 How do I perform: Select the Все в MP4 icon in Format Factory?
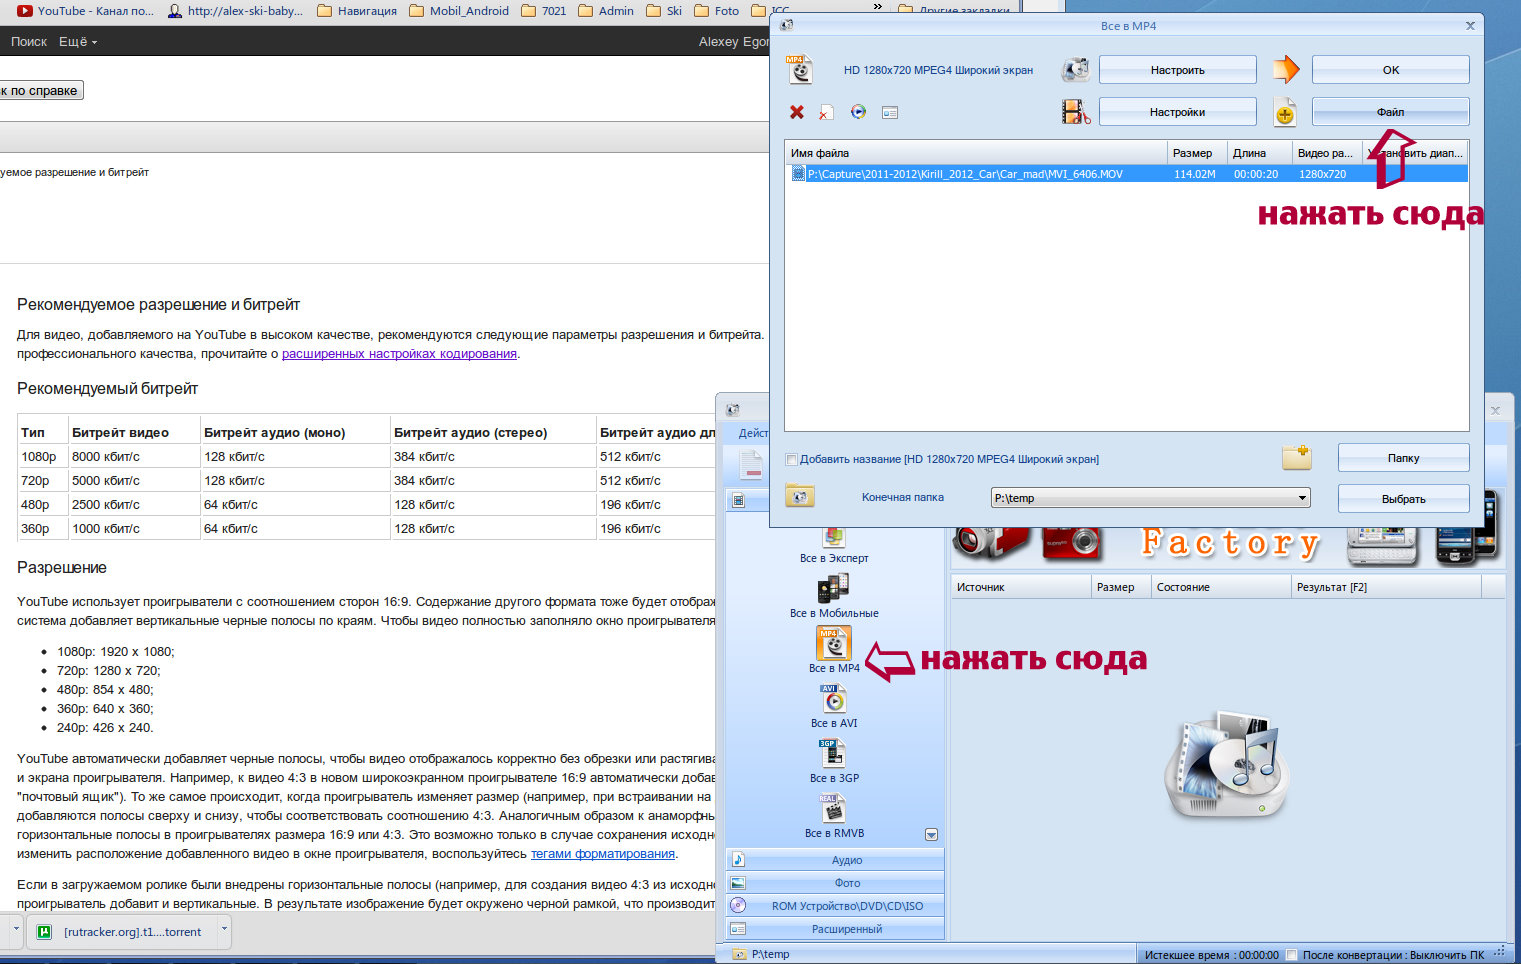coord(833,643)
